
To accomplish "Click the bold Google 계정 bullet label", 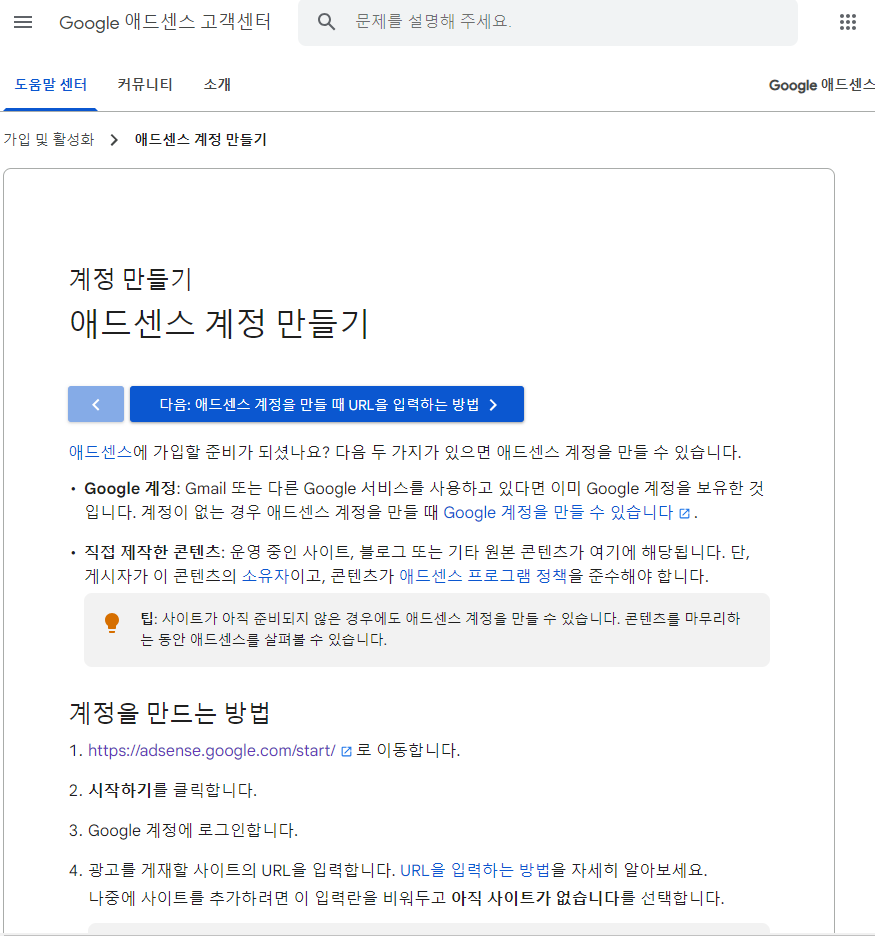I will pyautogui.click(x=130, y=488).
